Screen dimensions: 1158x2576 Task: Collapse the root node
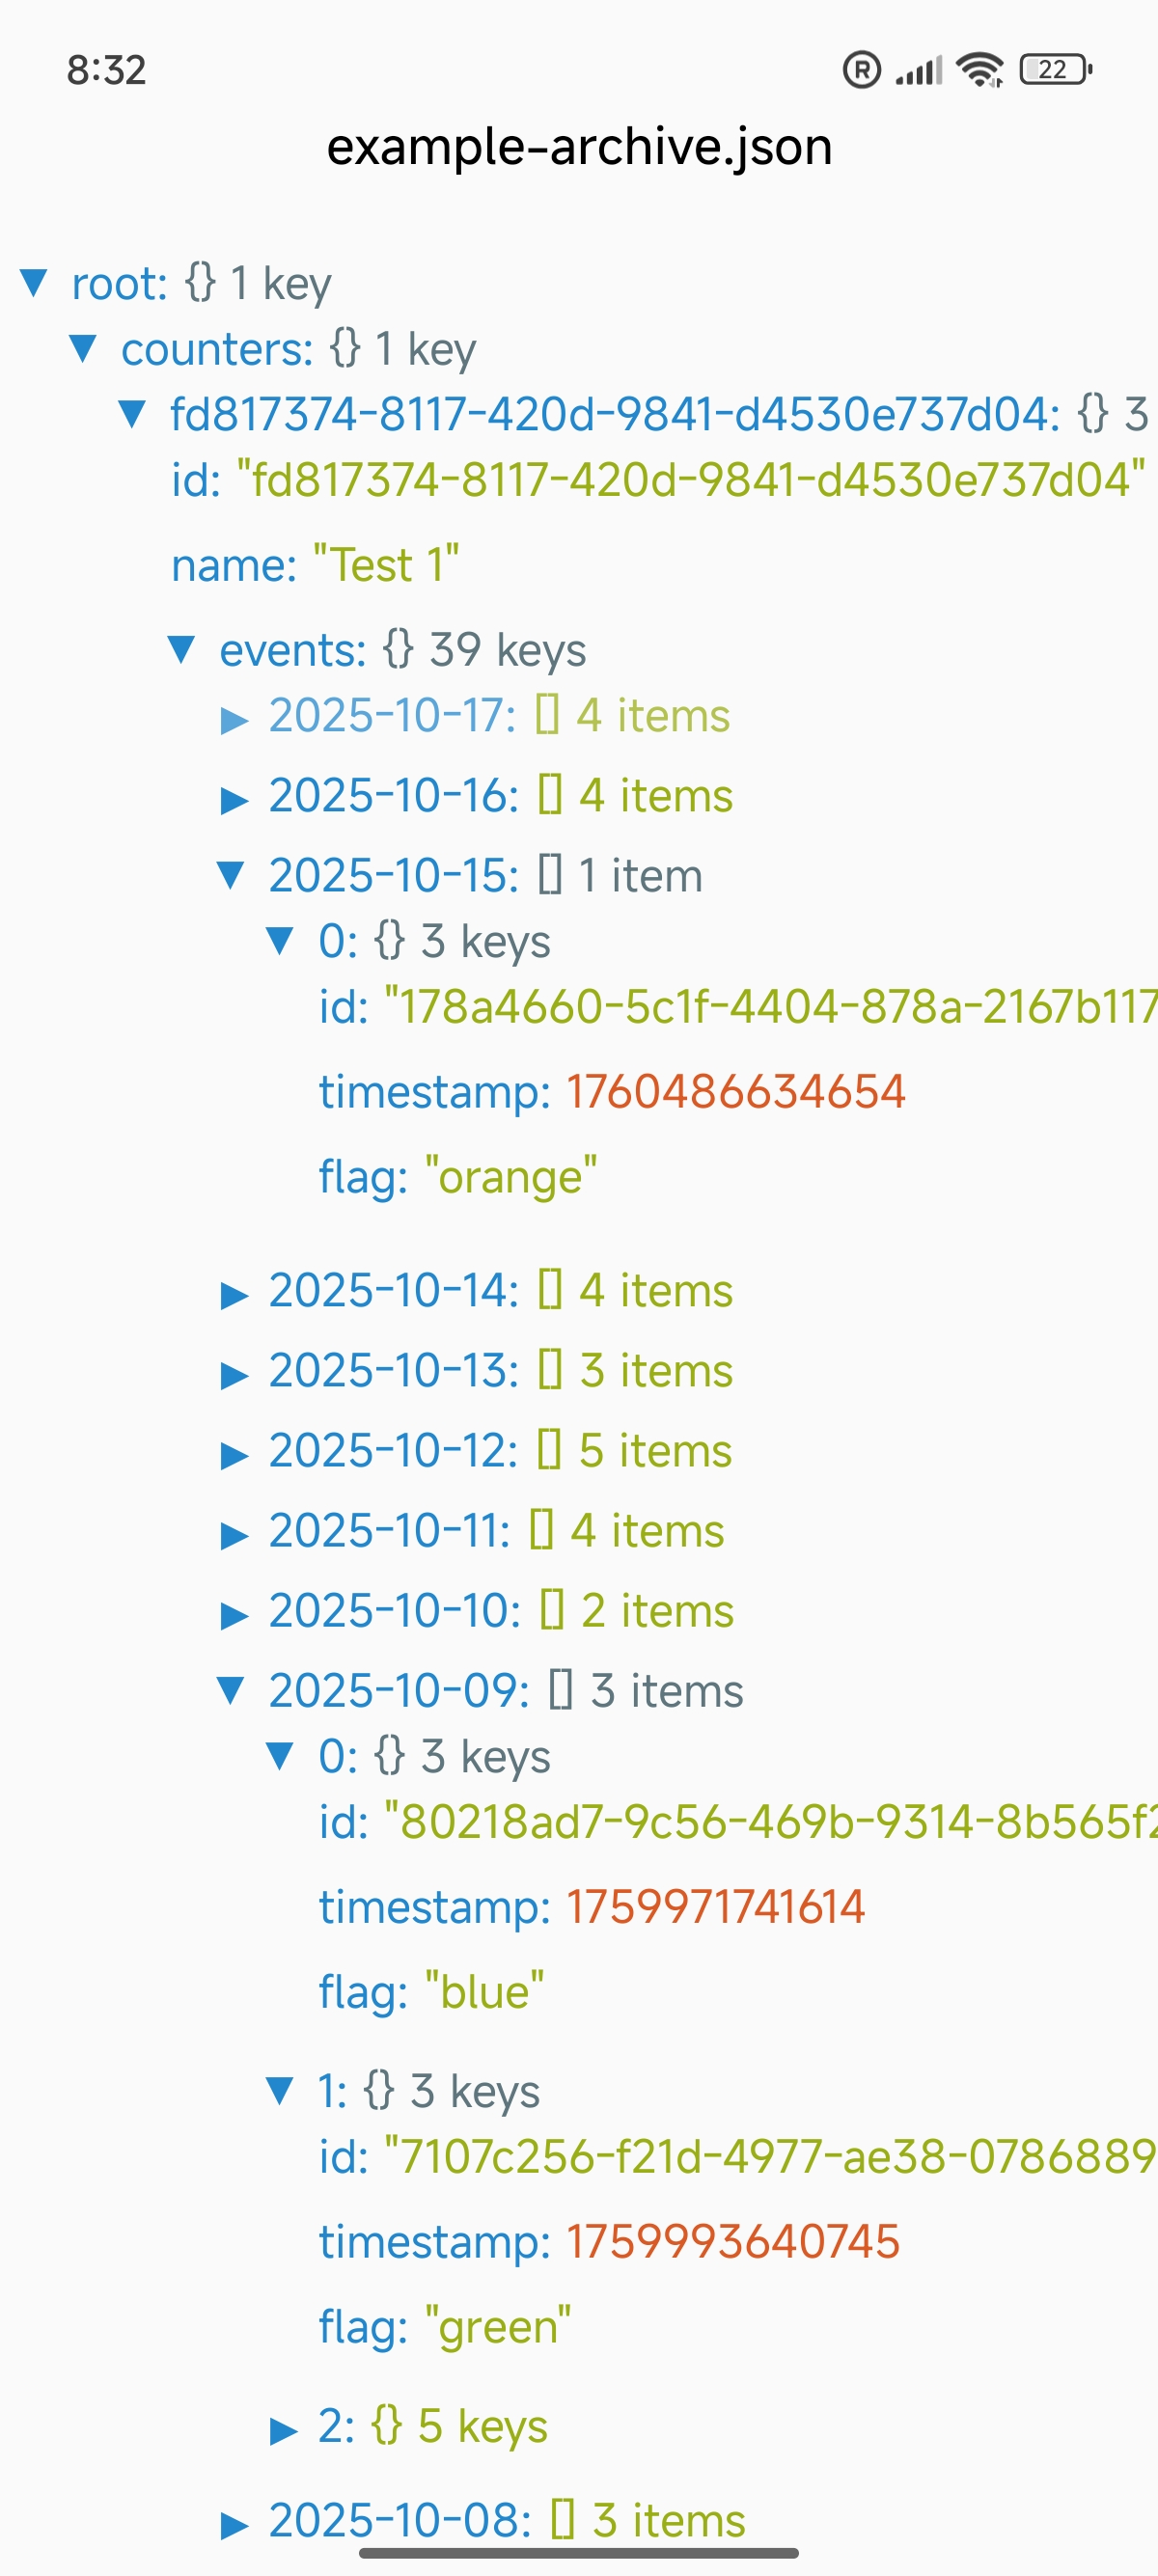(33, 284)
